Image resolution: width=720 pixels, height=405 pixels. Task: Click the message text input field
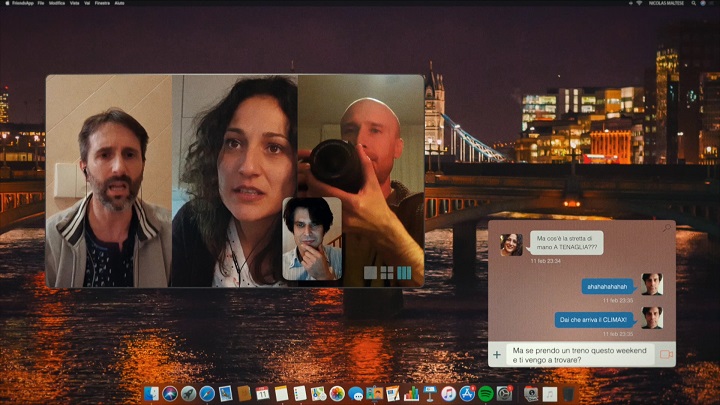(x=580, y=355)
